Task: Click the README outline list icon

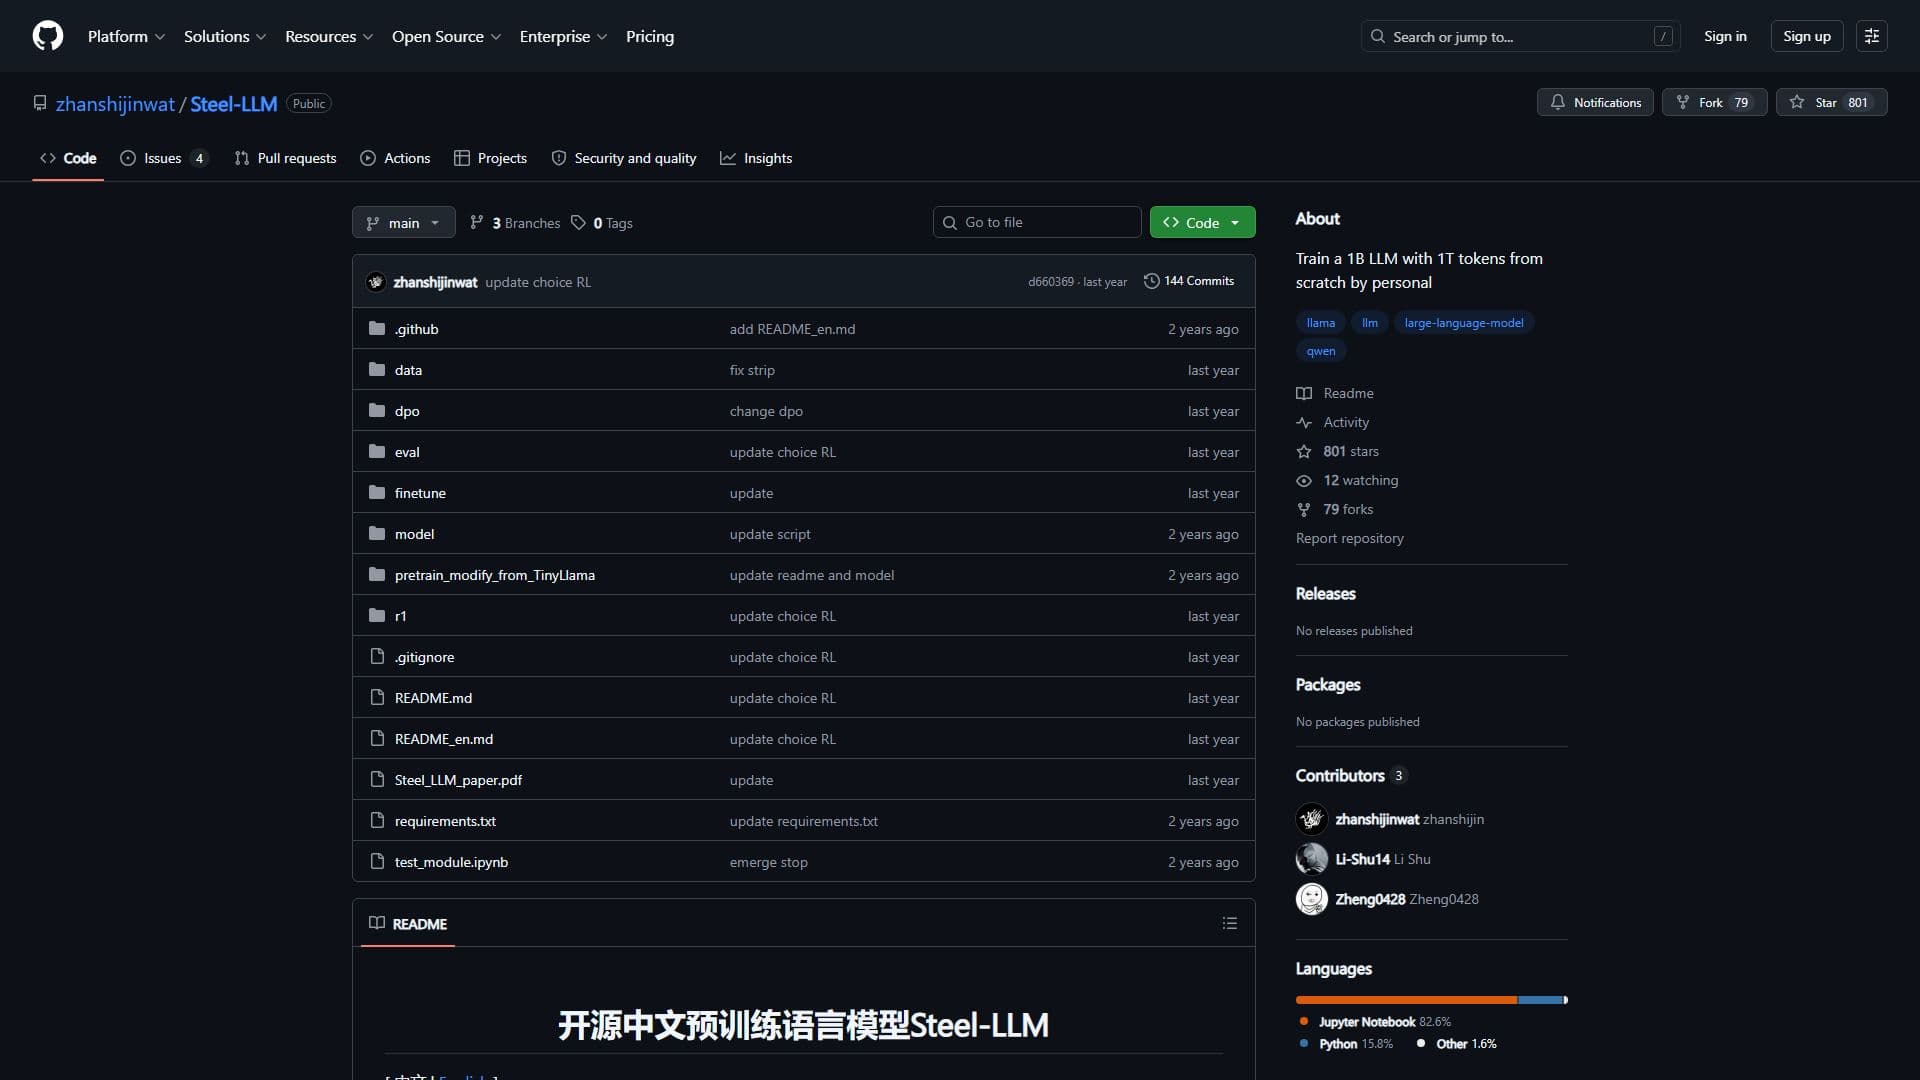Action: [x=1230, y=923]
